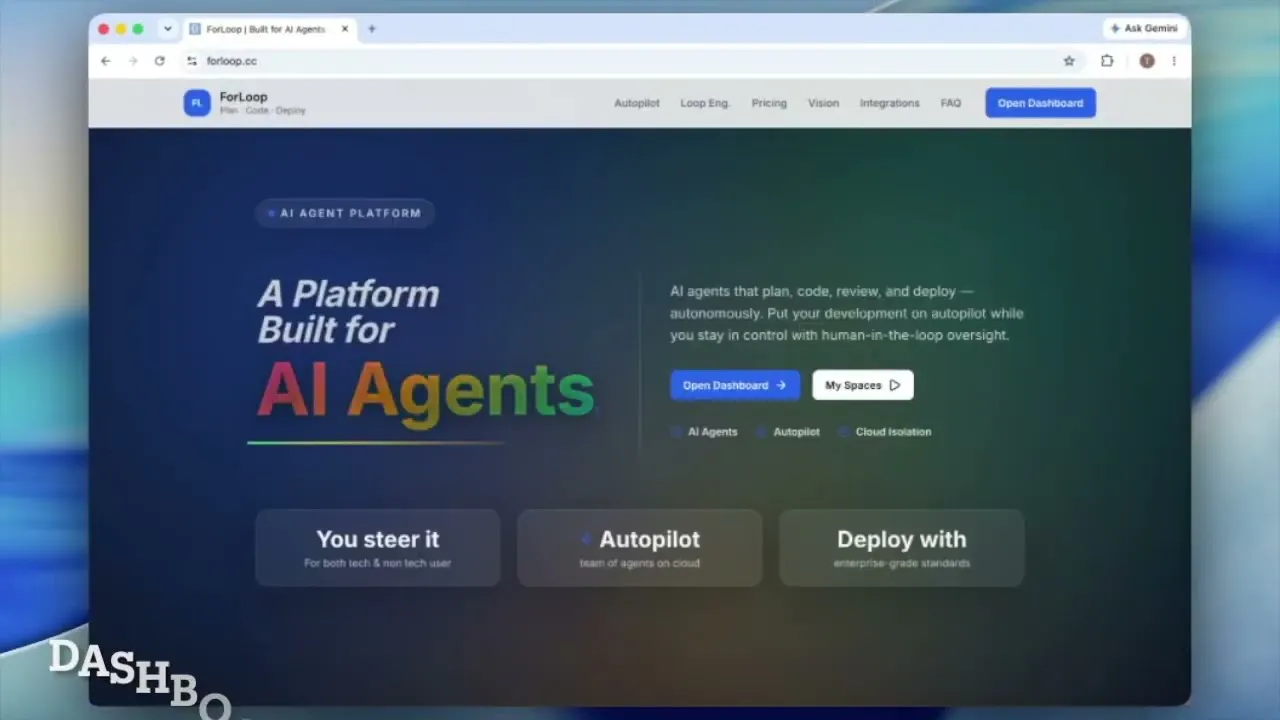The height and width of the screenshot is (720, 1280).
Task: Open the Loop Eng. nav item
Action: (x=705, y=103)
